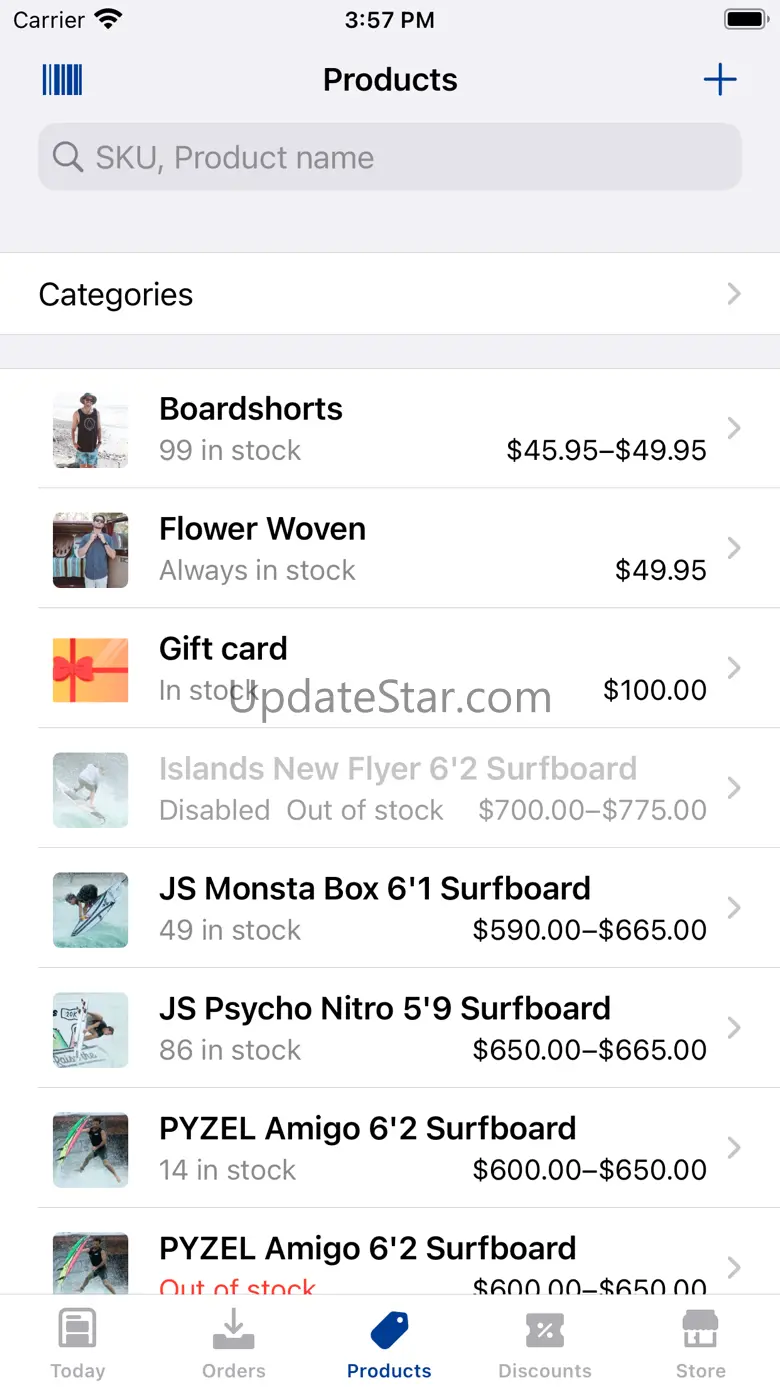Go to the Orders tab
The height and width of the screenshot is (1387, 780).
point(233,1342)
